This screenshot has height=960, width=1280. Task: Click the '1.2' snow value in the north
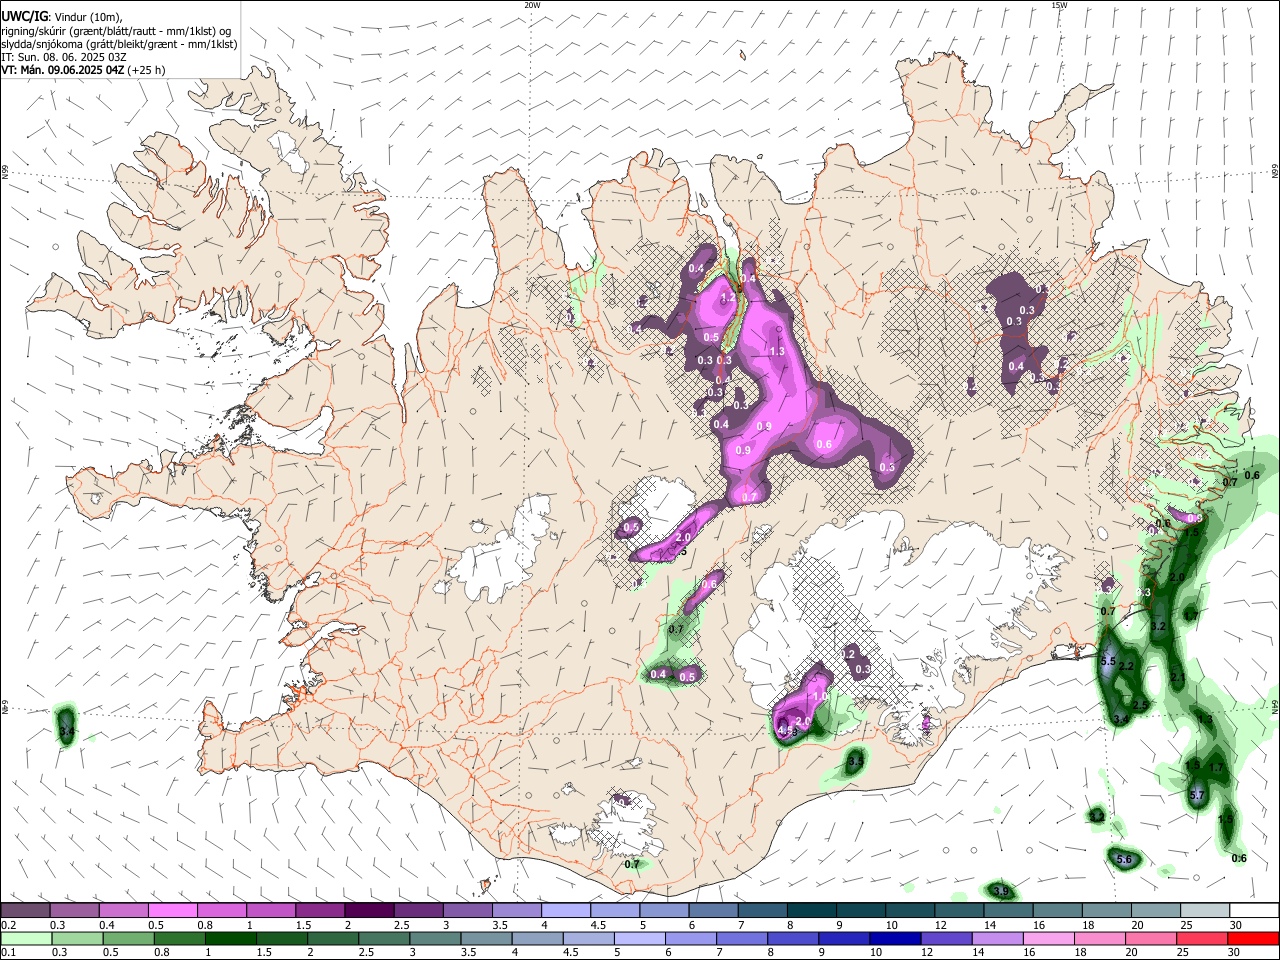pyautogui.click(x=728, y=297)
